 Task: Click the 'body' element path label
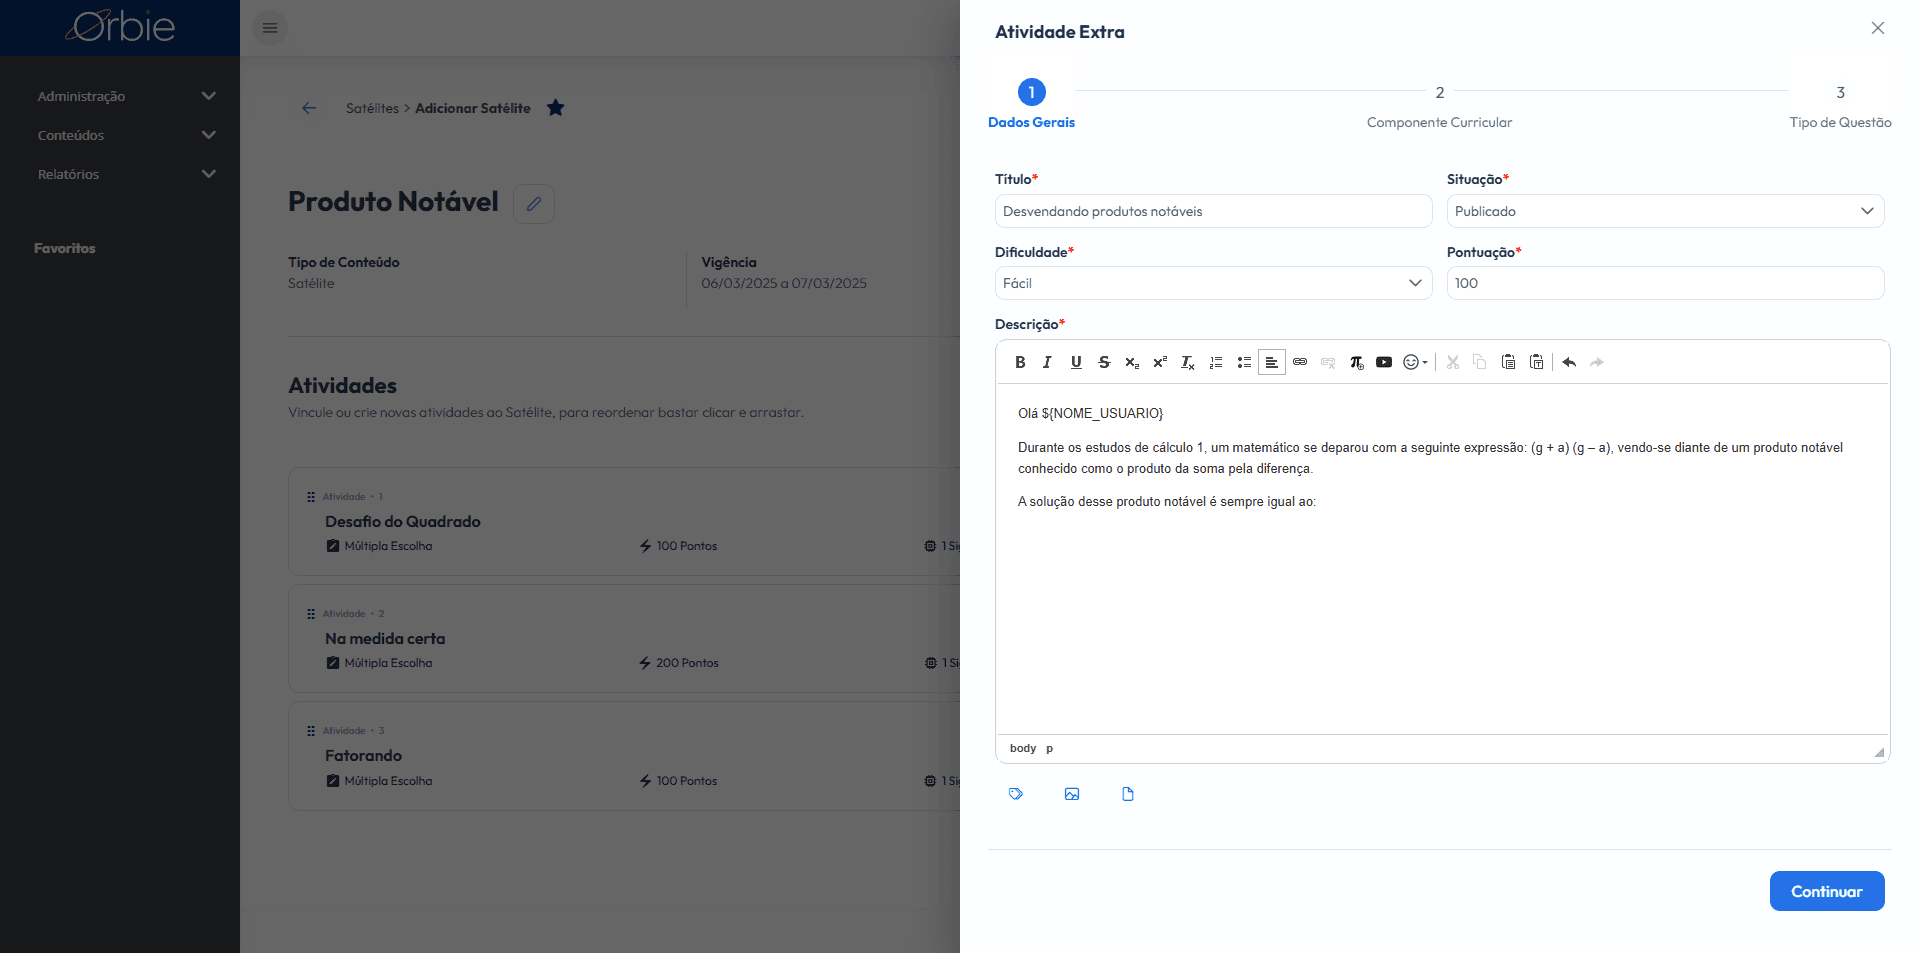tap(1023, 748)
